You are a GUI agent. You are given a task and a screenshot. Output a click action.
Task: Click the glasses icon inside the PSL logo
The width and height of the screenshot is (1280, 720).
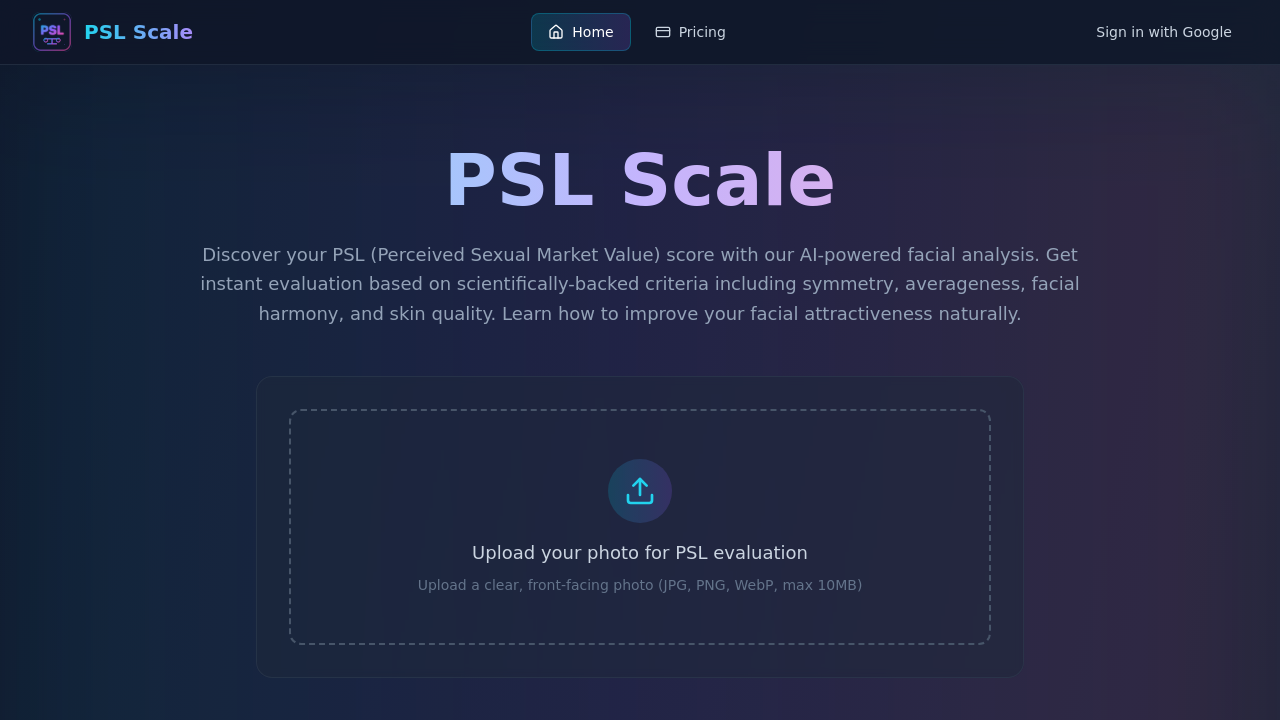pos(52,42)
